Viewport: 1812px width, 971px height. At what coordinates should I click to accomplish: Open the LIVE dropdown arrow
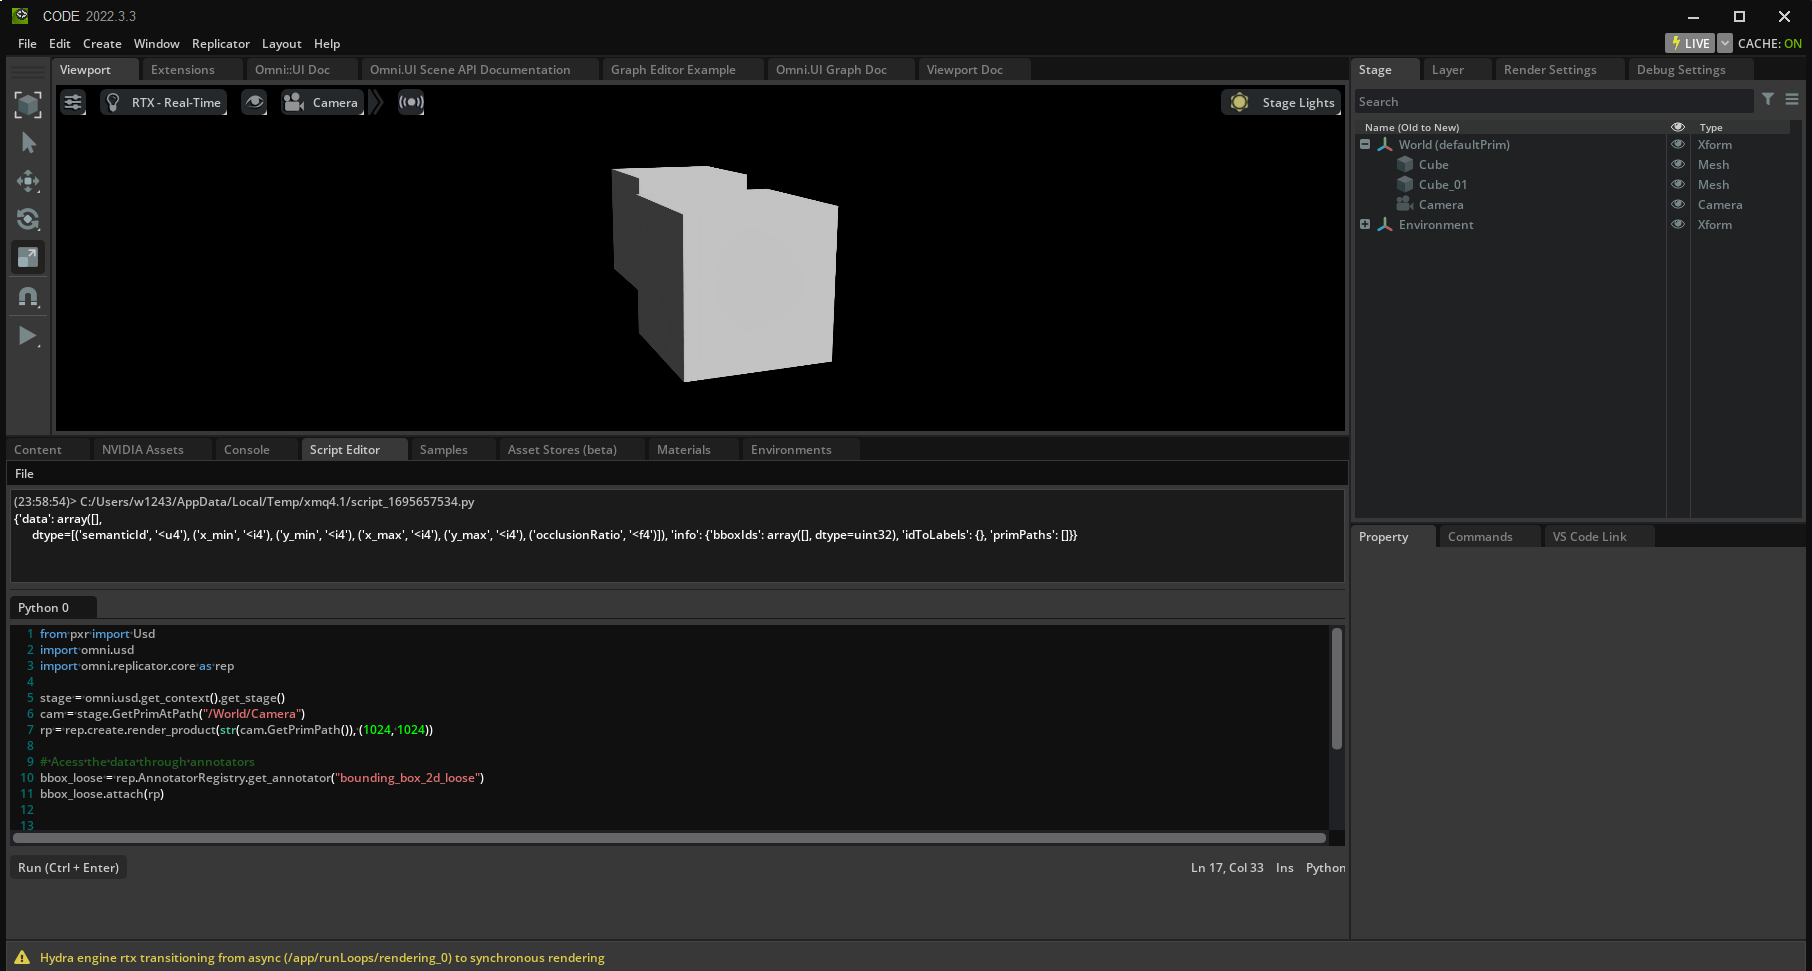click(x=1724, y=43)
